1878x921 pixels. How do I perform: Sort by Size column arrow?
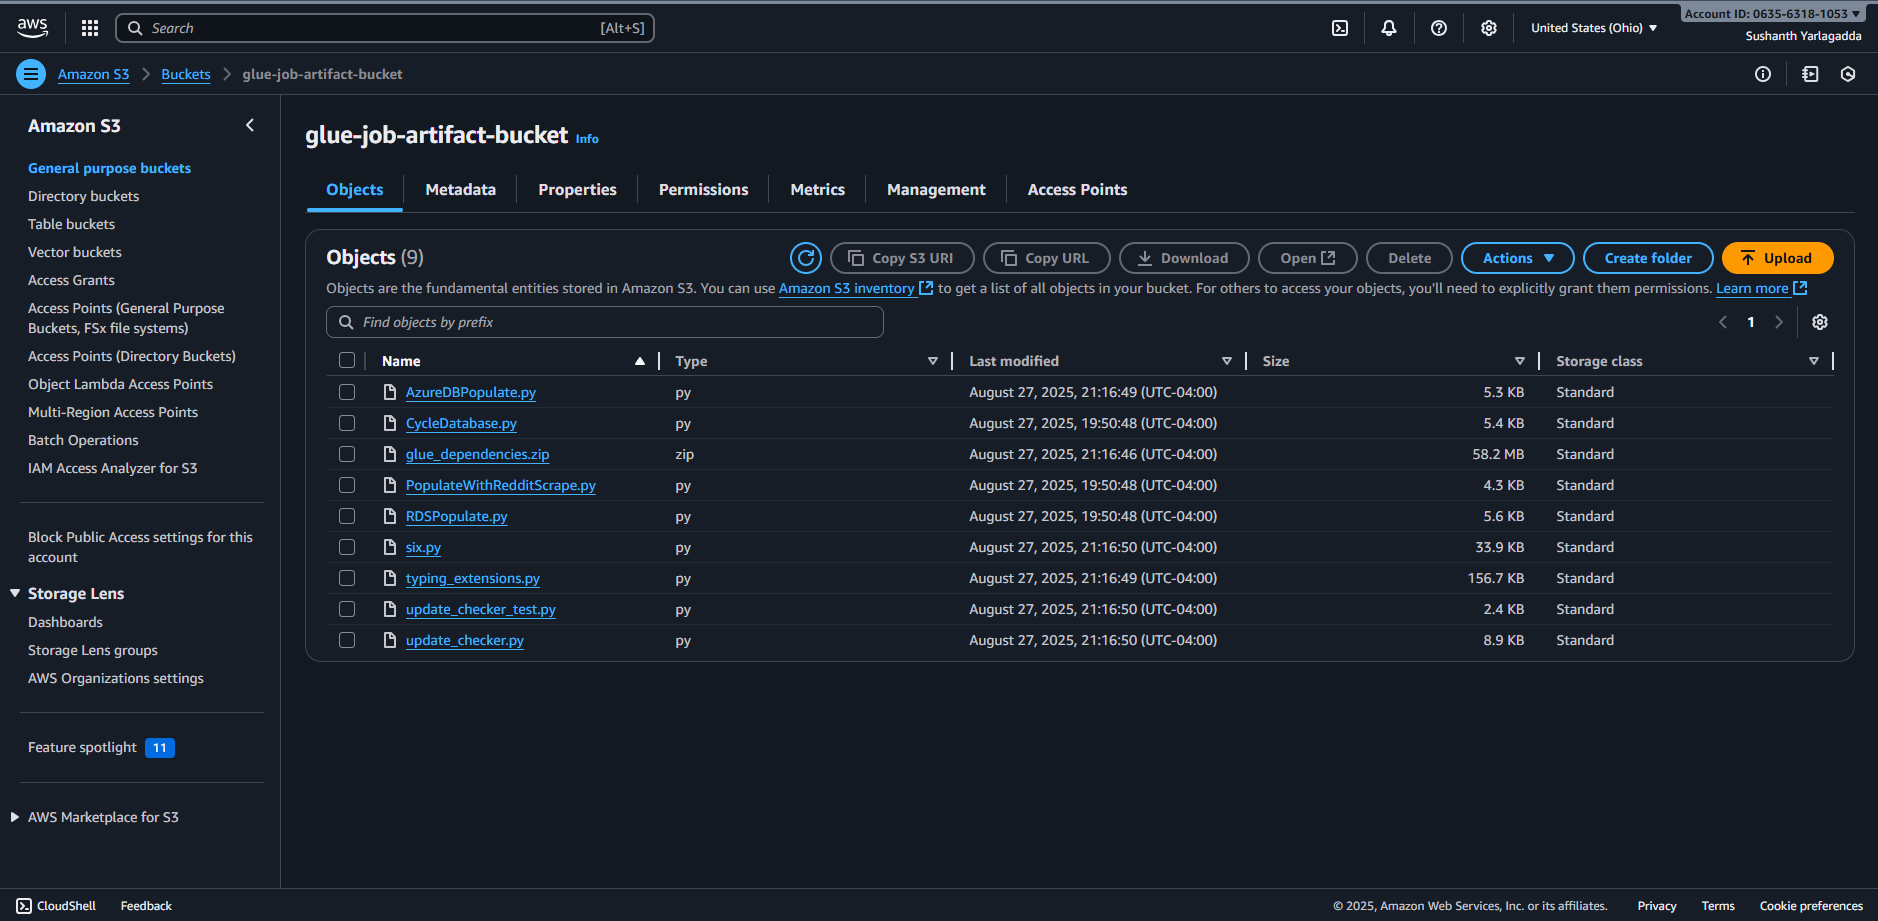pyautogui.click(x=1520, y=361)
